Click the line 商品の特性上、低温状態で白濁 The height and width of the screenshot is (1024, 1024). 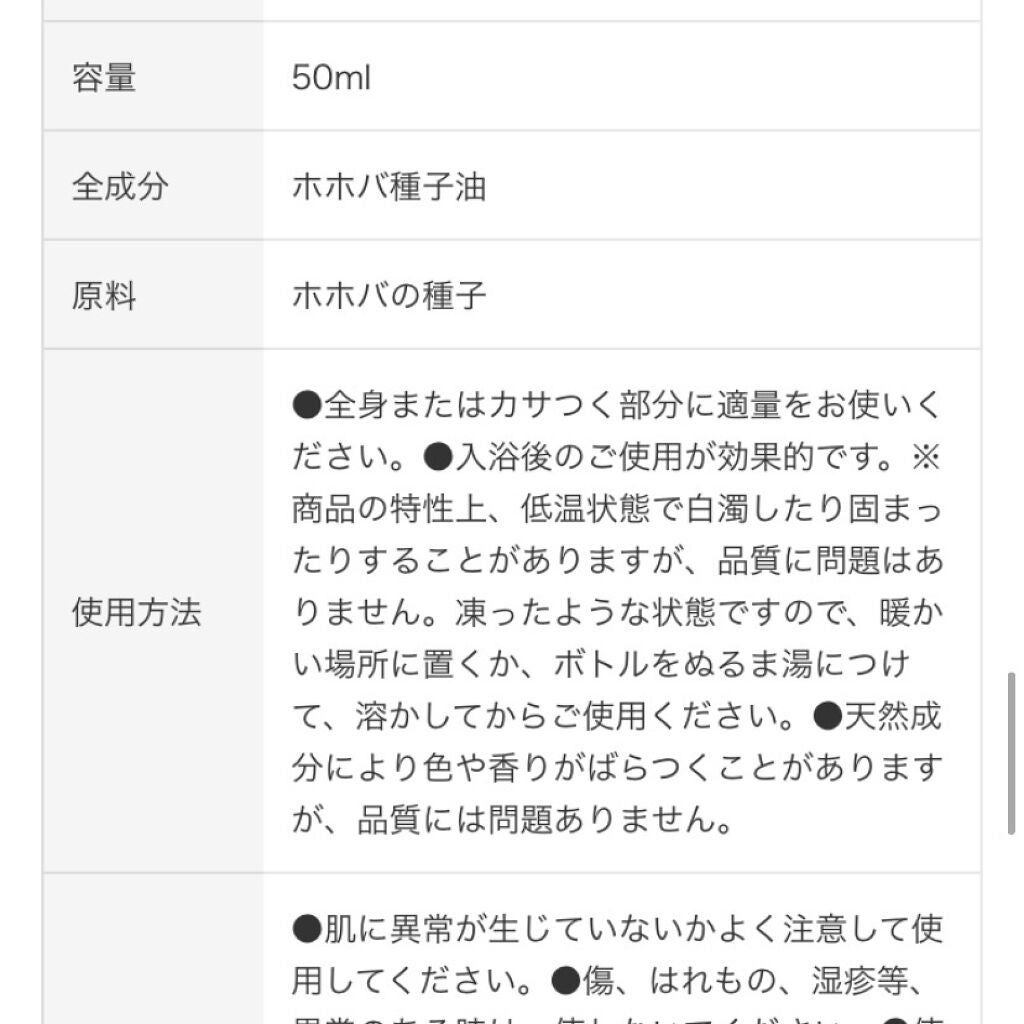617,509
